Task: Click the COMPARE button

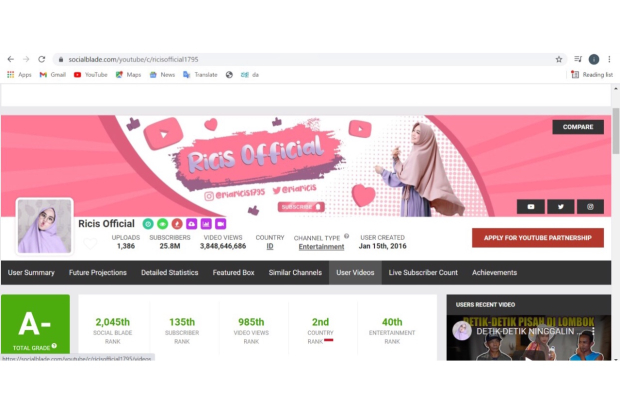Action: pyautogui.click(x=578, y=127)
